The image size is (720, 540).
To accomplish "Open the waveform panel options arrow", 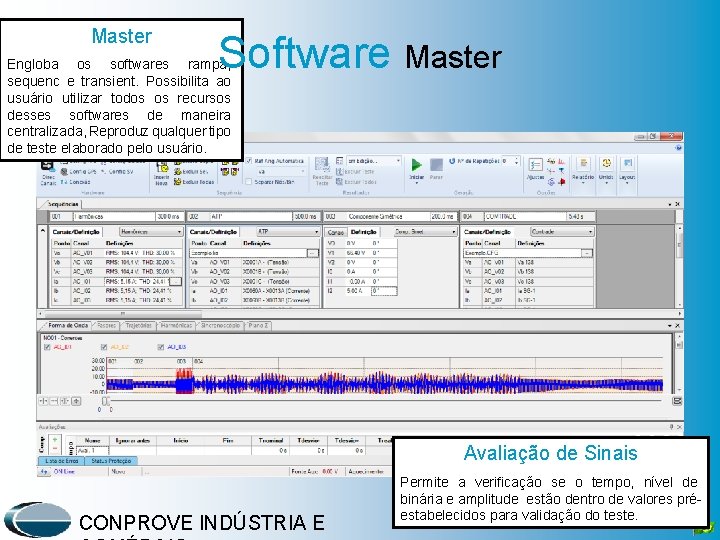I will coord(669,326).
